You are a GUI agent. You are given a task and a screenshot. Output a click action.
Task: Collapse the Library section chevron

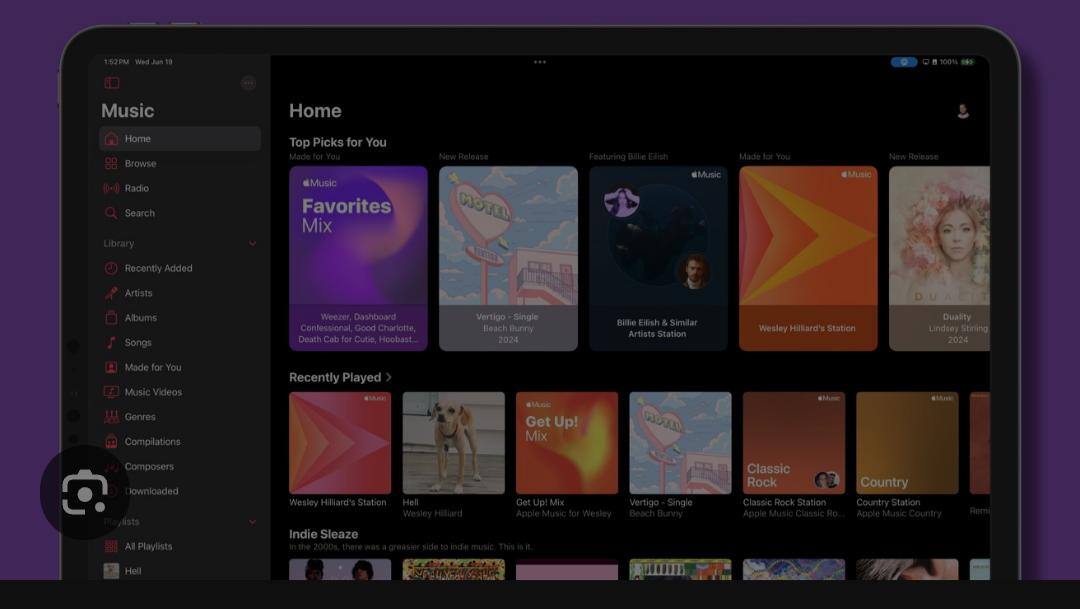coord(252,244)
